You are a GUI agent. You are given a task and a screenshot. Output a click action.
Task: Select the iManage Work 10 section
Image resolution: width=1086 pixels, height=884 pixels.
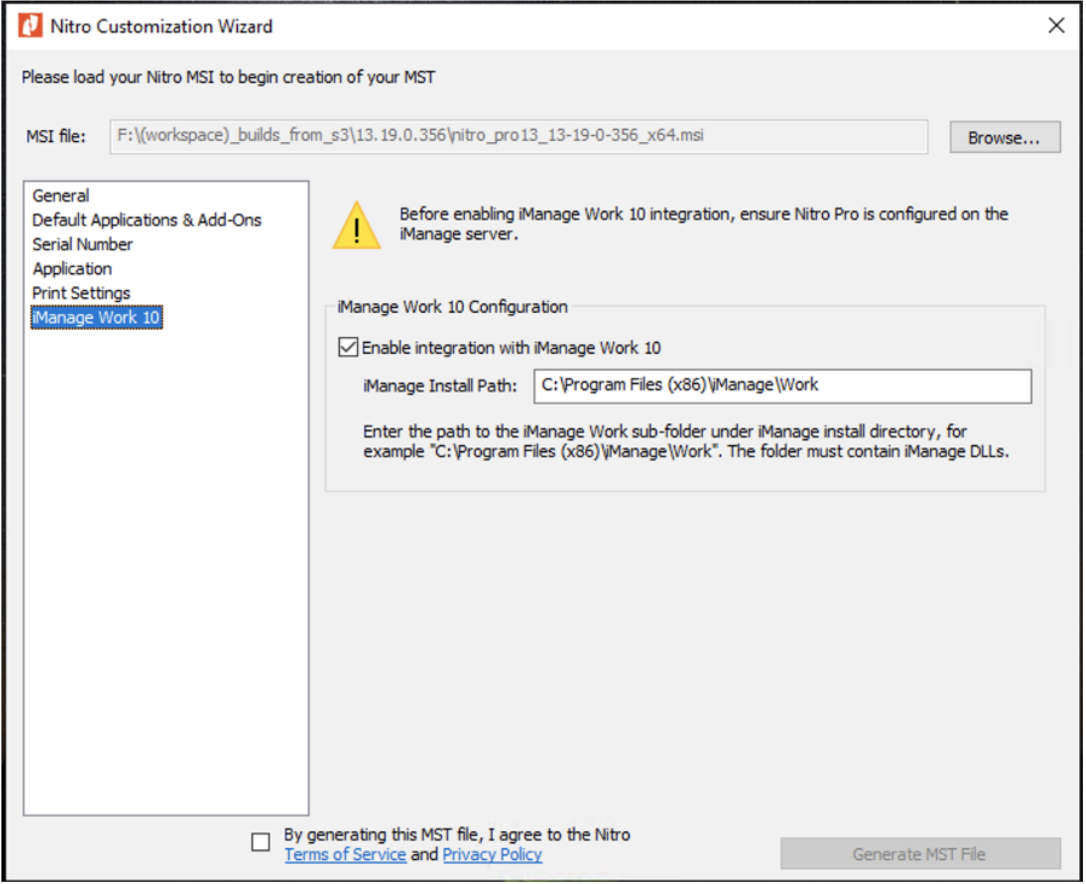(95, 316)
